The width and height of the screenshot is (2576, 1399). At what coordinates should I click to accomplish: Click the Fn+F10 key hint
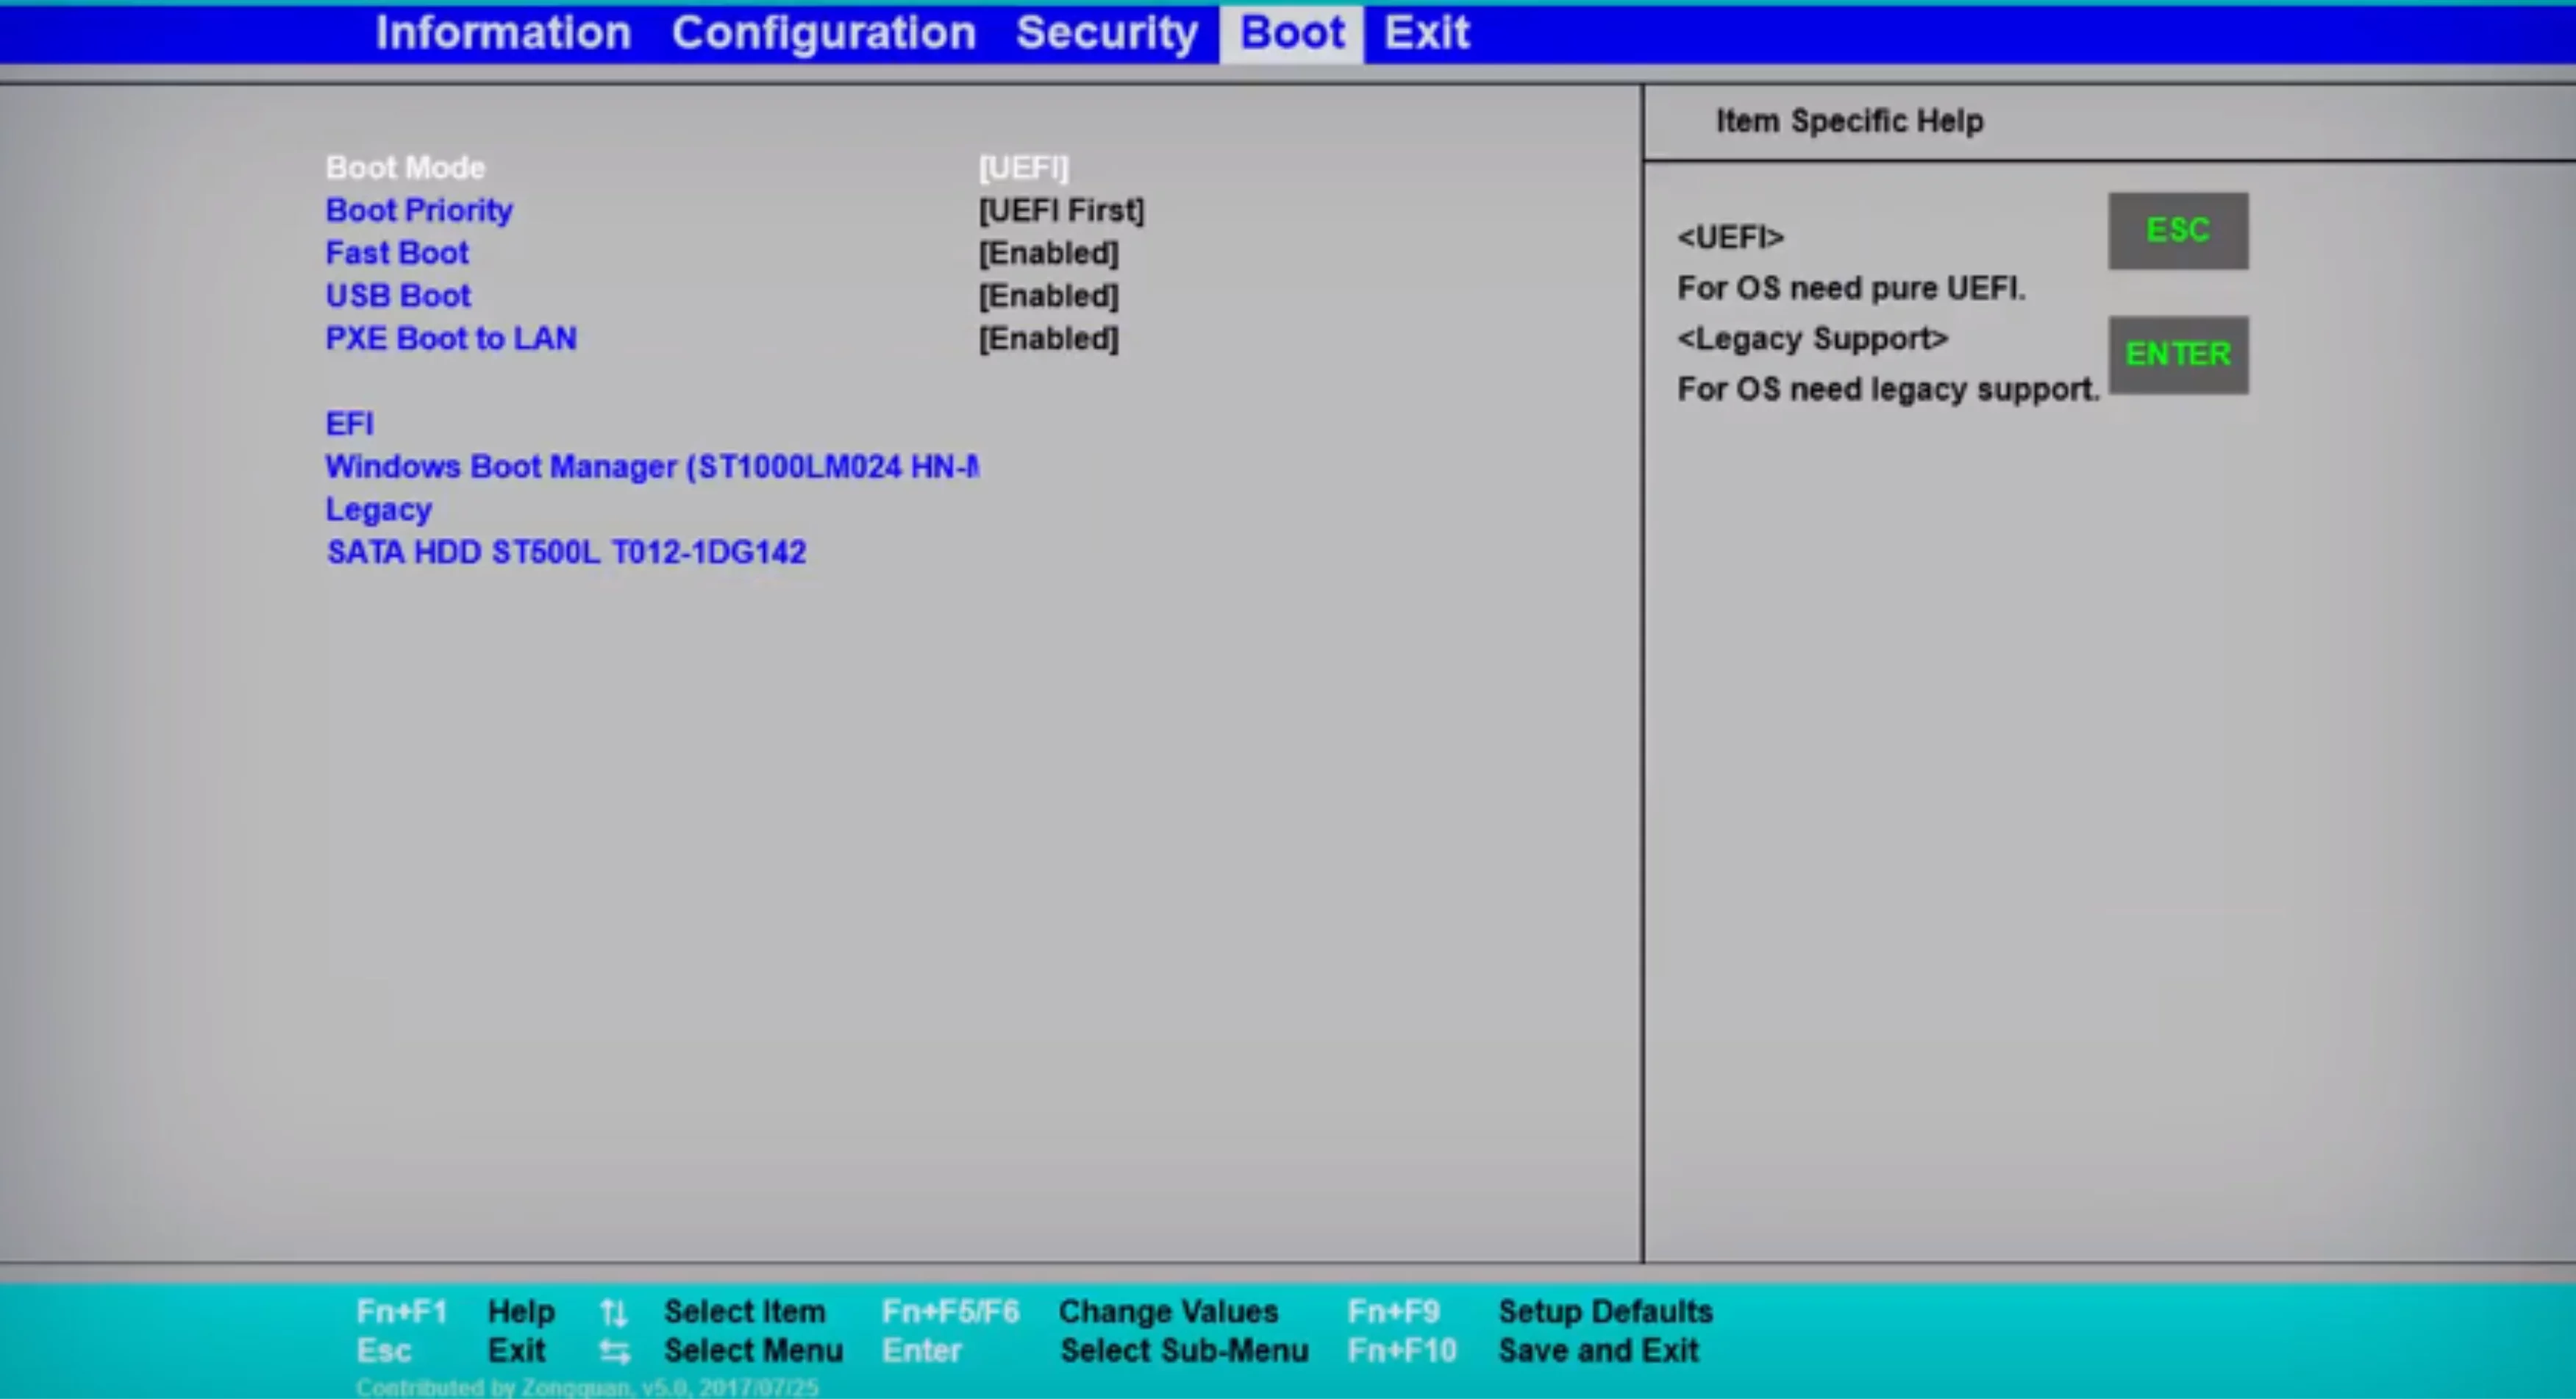tap(1401, 1351)
